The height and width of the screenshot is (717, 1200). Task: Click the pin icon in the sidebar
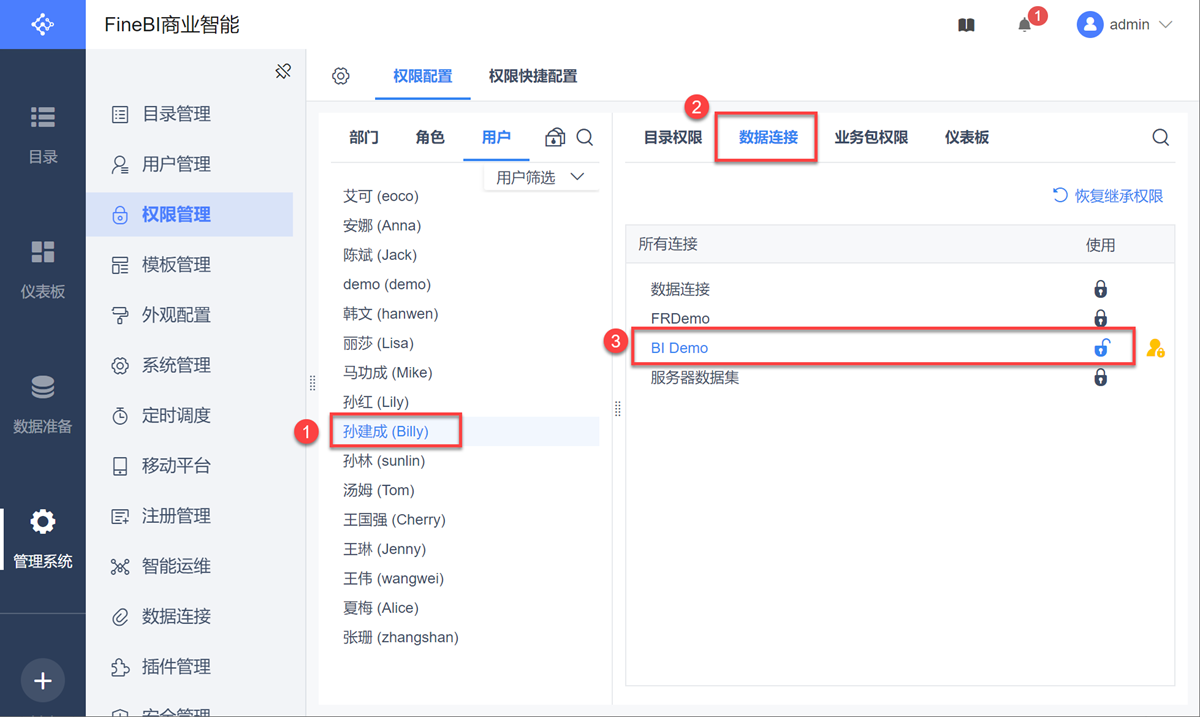click(x=283, y=71)
